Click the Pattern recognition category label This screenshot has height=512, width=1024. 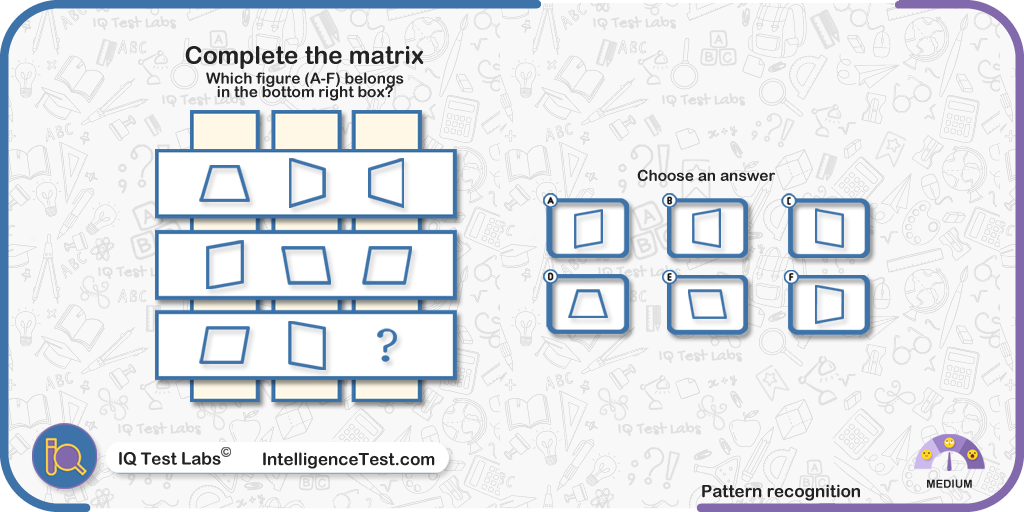(780, 491)
